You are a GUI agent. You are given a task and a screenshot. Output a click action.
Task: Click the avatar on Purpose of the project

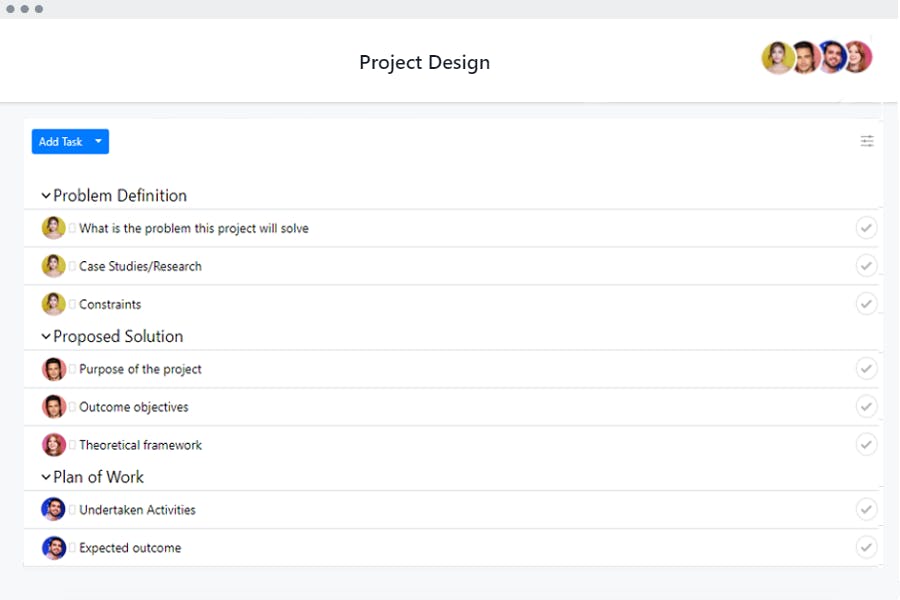point(53,368)
